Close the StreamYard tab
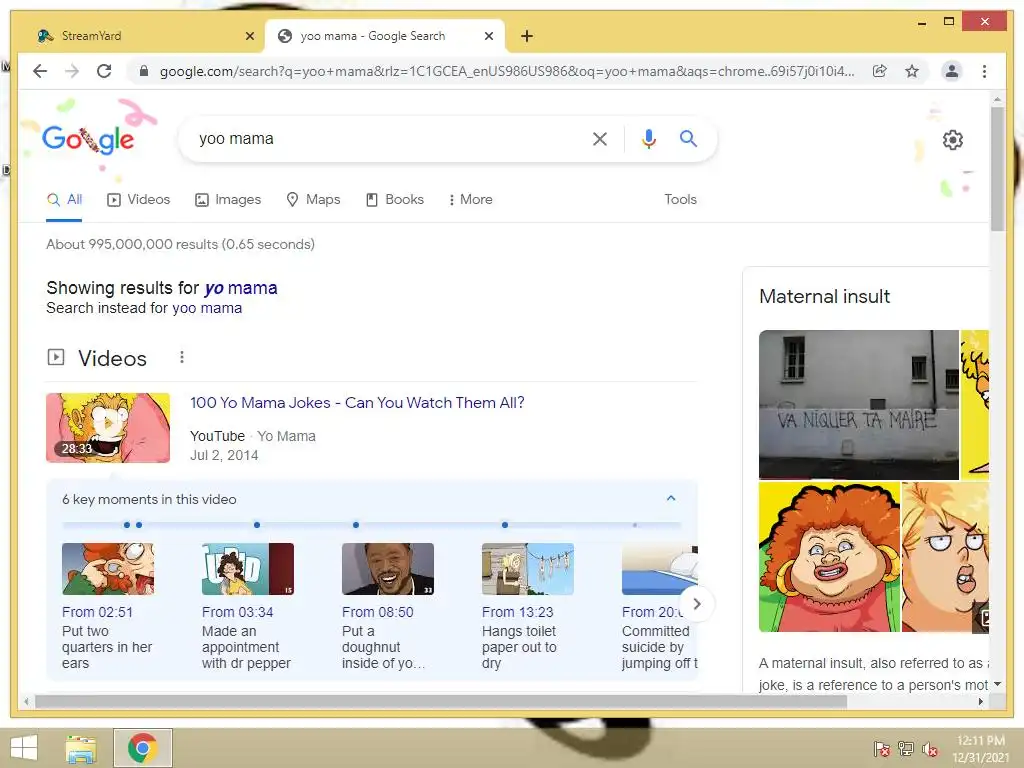This screenshot has height=768, width=1024. pos(249,36)
